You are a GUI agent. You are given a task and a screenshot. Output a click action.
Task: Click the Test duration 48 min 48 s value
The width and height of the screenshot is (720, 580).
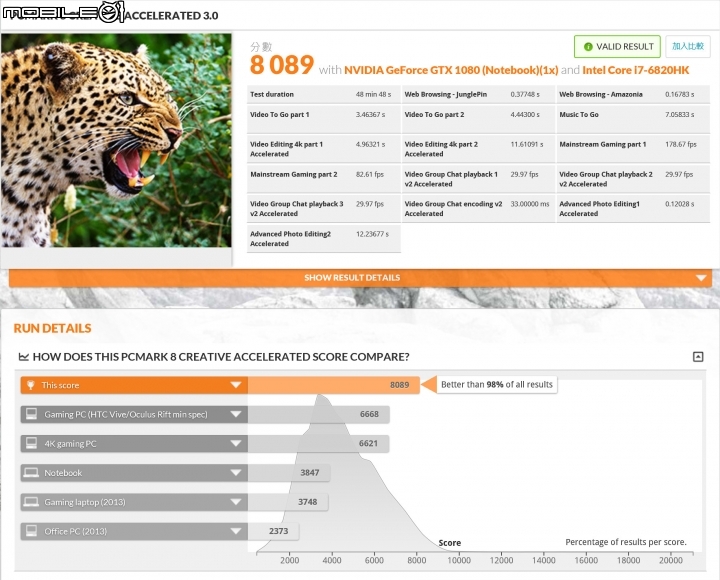click(x=373, y=94)
